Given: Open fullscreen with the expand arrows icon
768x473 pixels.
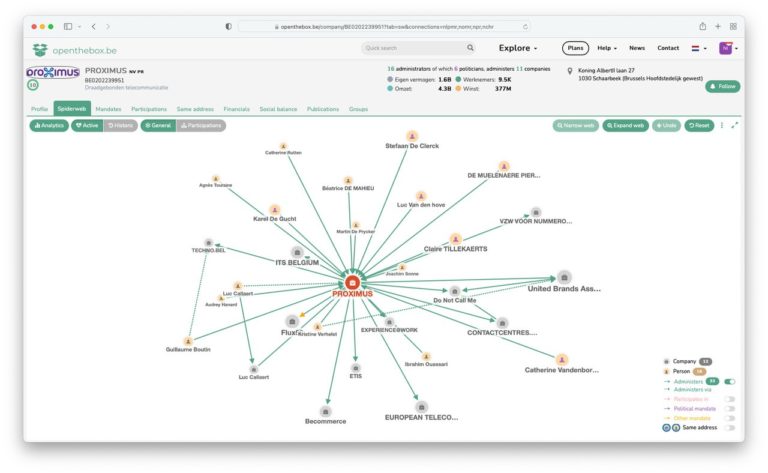Looking at the screenshot, I should tap(735, 125).
